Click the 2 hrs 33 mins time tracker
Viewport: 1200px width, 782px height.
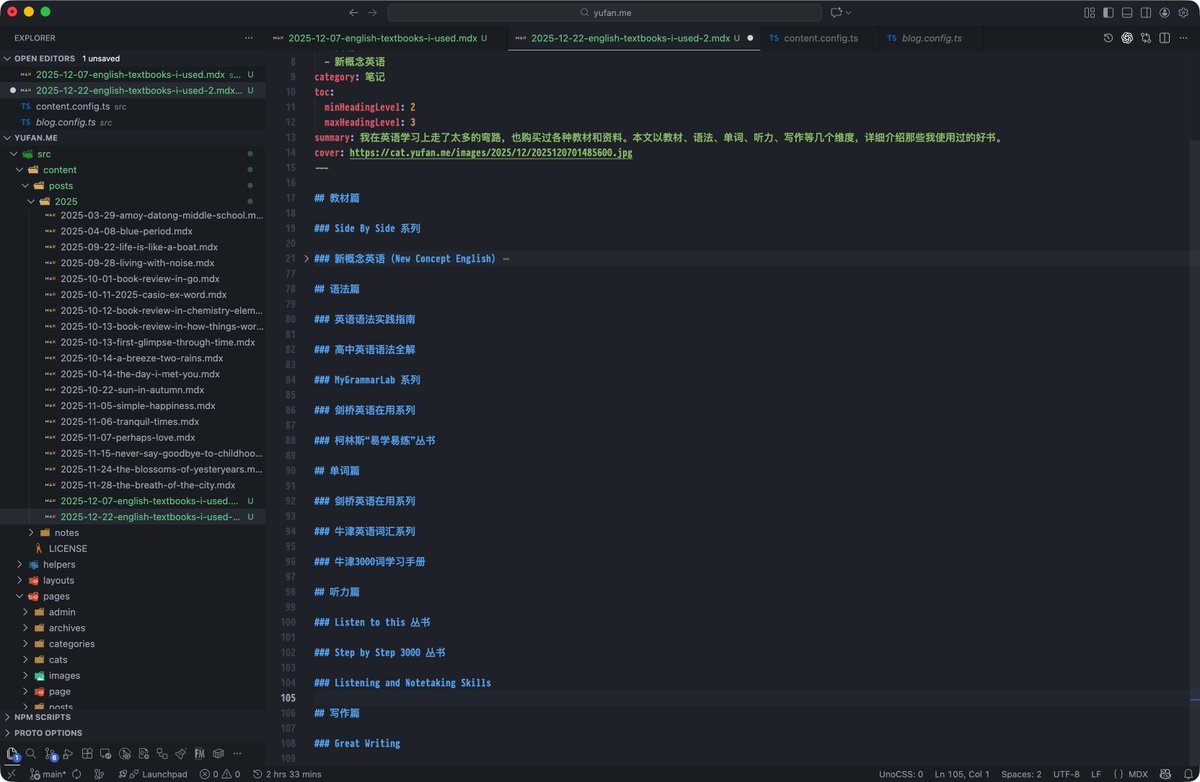pos(287,774)
